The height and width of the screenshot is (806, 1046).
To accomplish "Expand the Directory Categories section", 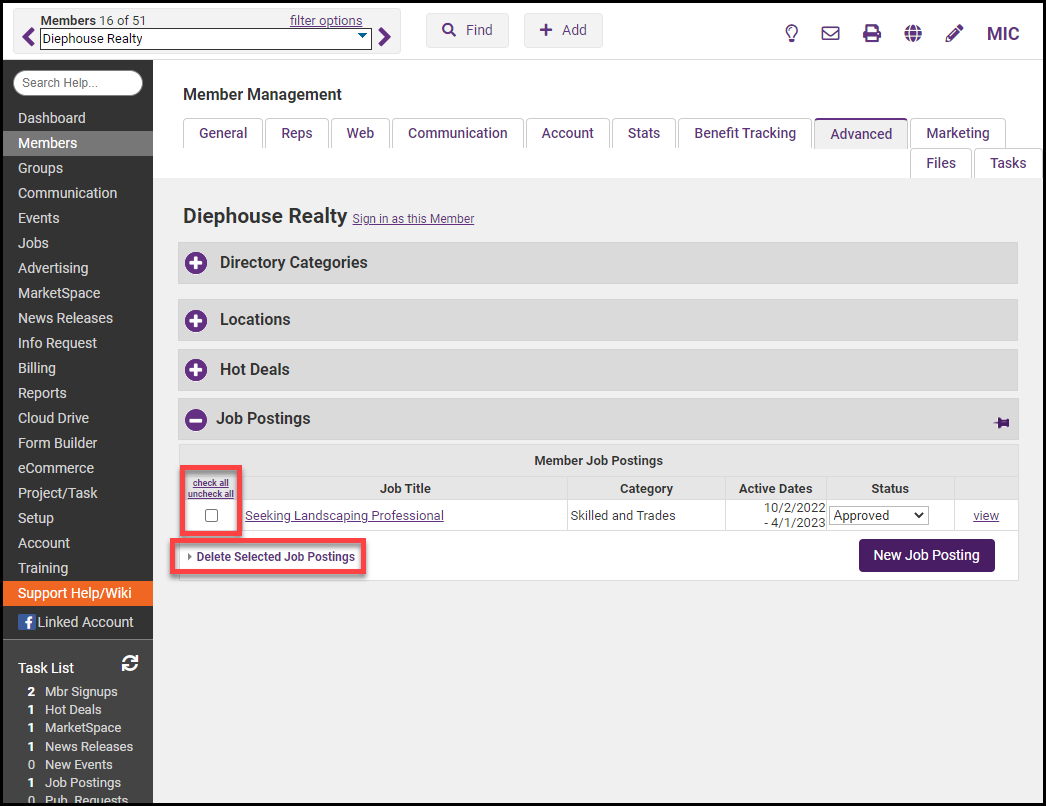I will pyautogui.click(x=196, y=263).
